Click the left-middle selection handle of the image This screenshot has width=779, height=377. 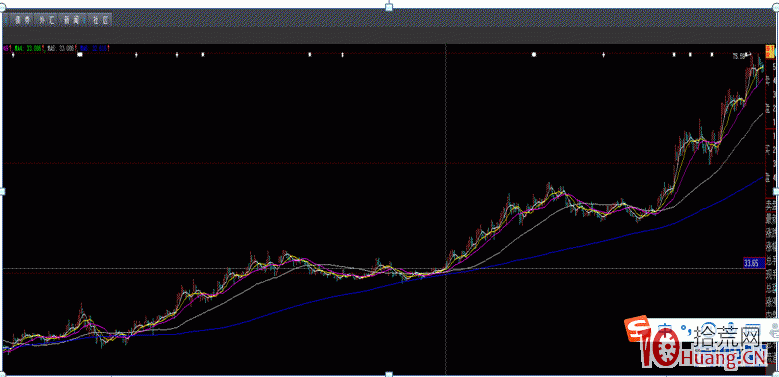[1, 191]
